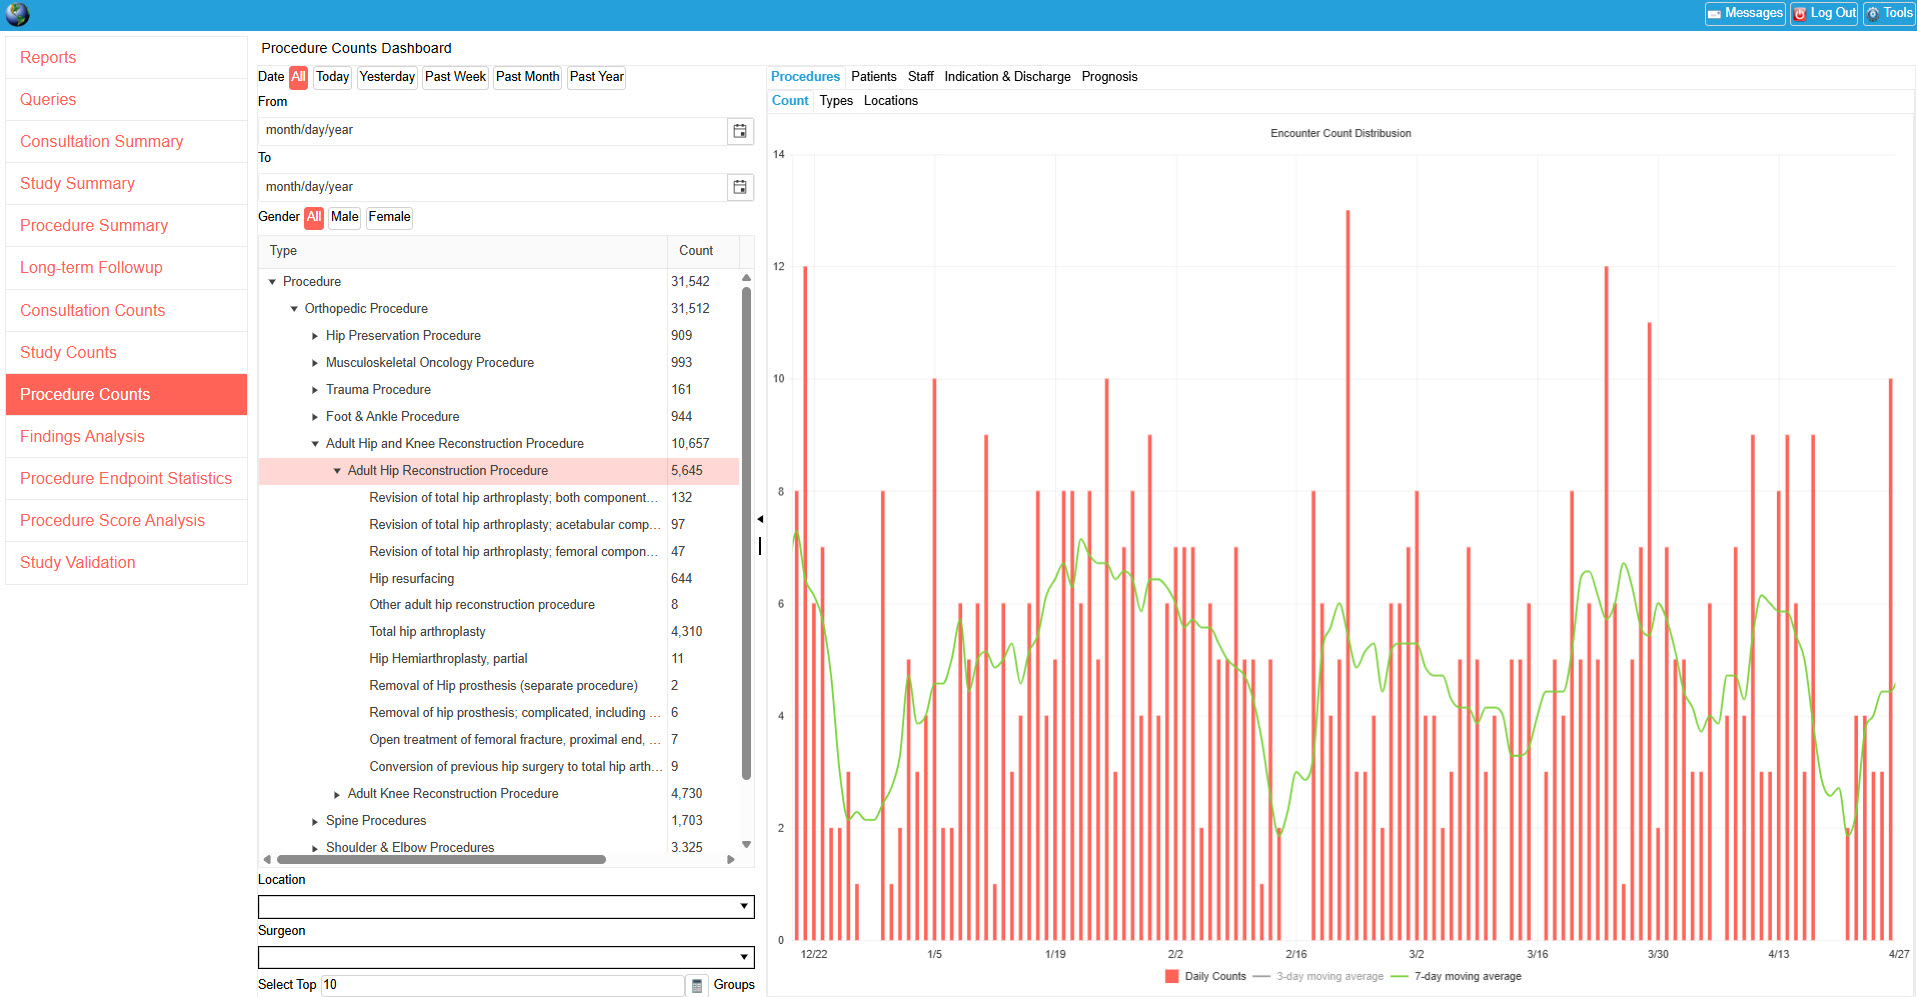Screen dimensions: 1917x997
Task: Open Study Summary page
Action: (126, 184)
